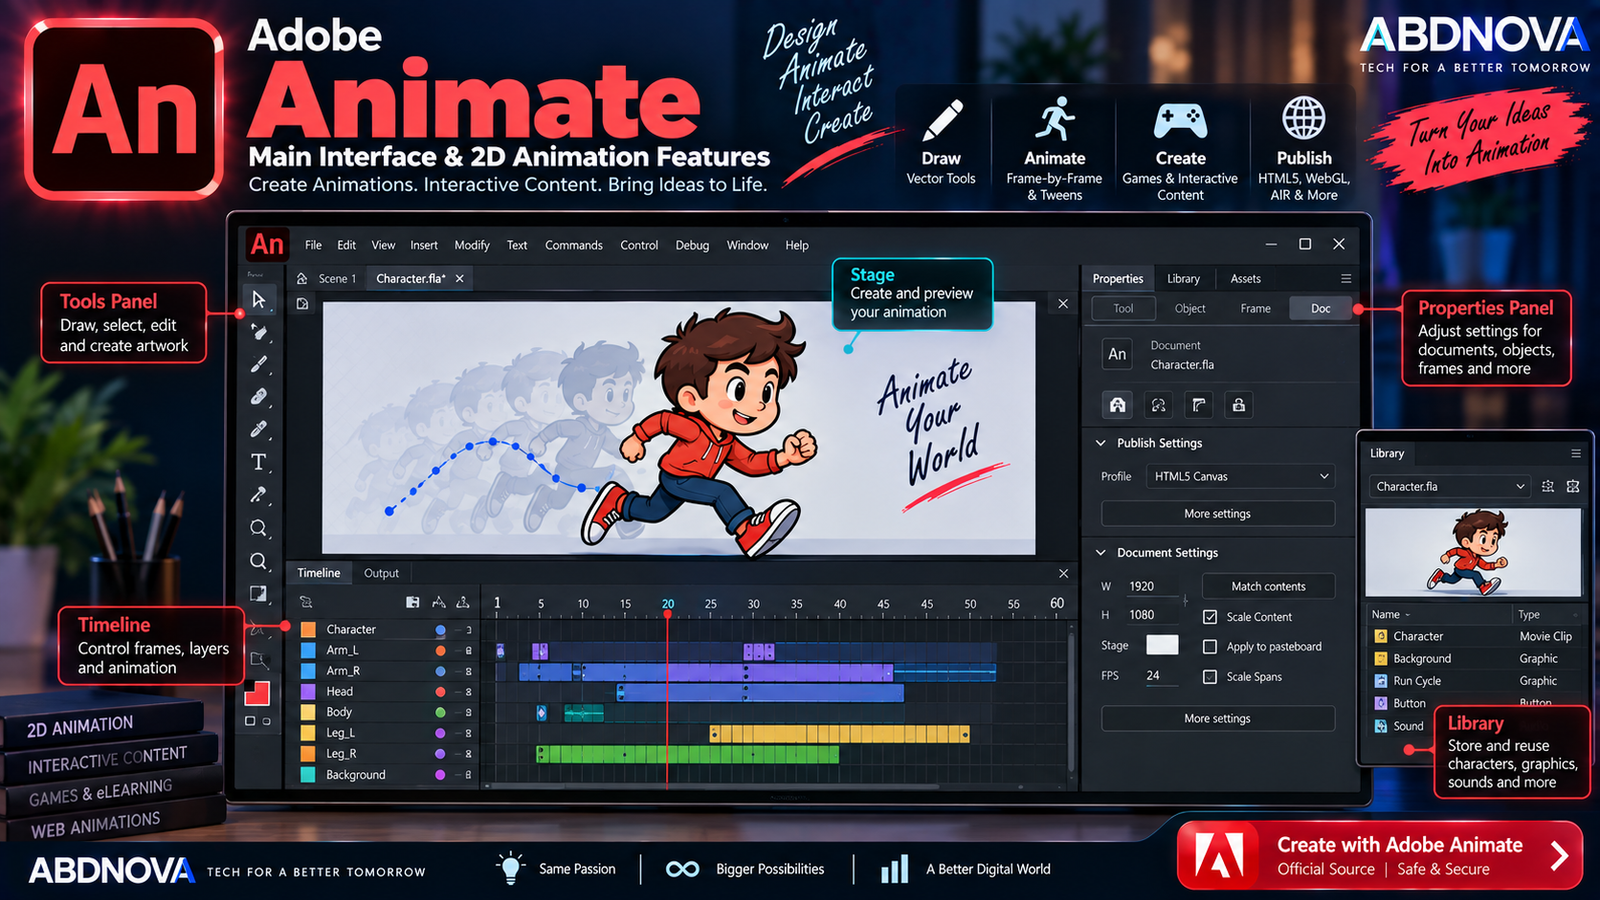Toggle the Arm_L layer orange dot
Viewport: 1600px width, 900px height.
coord(440,650)
